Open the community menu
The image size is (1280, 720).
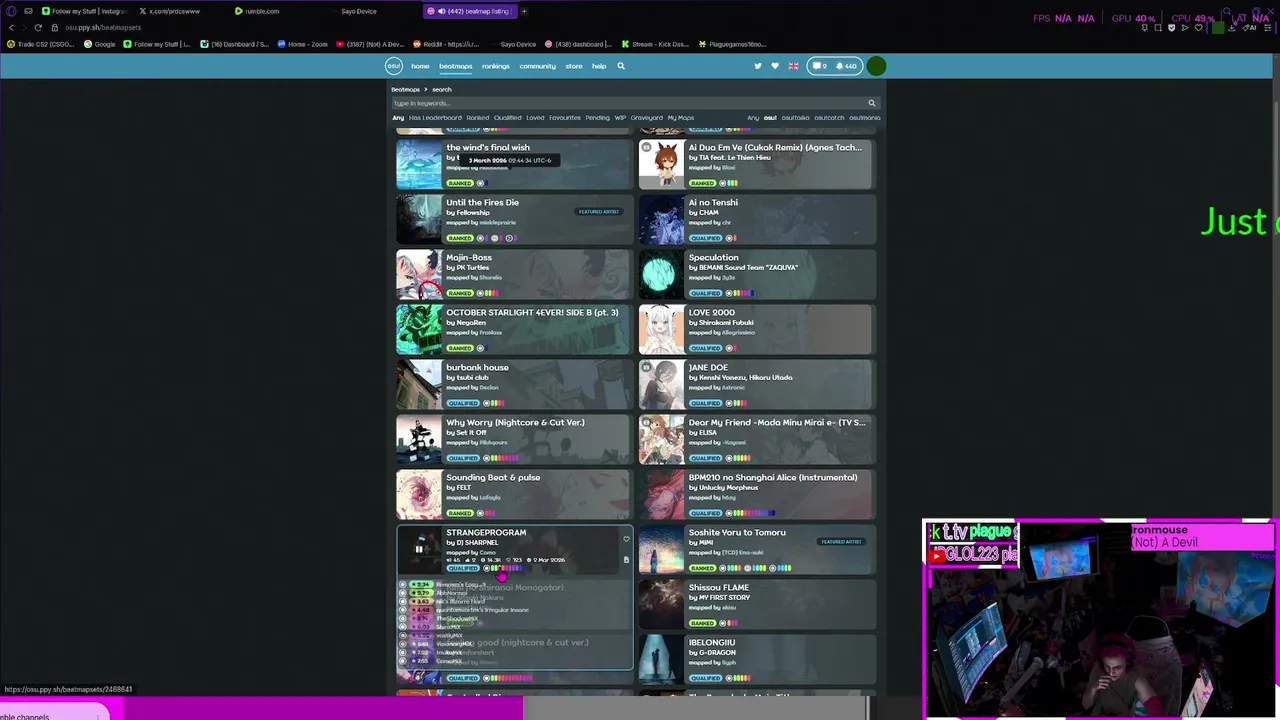pos(537,66)
